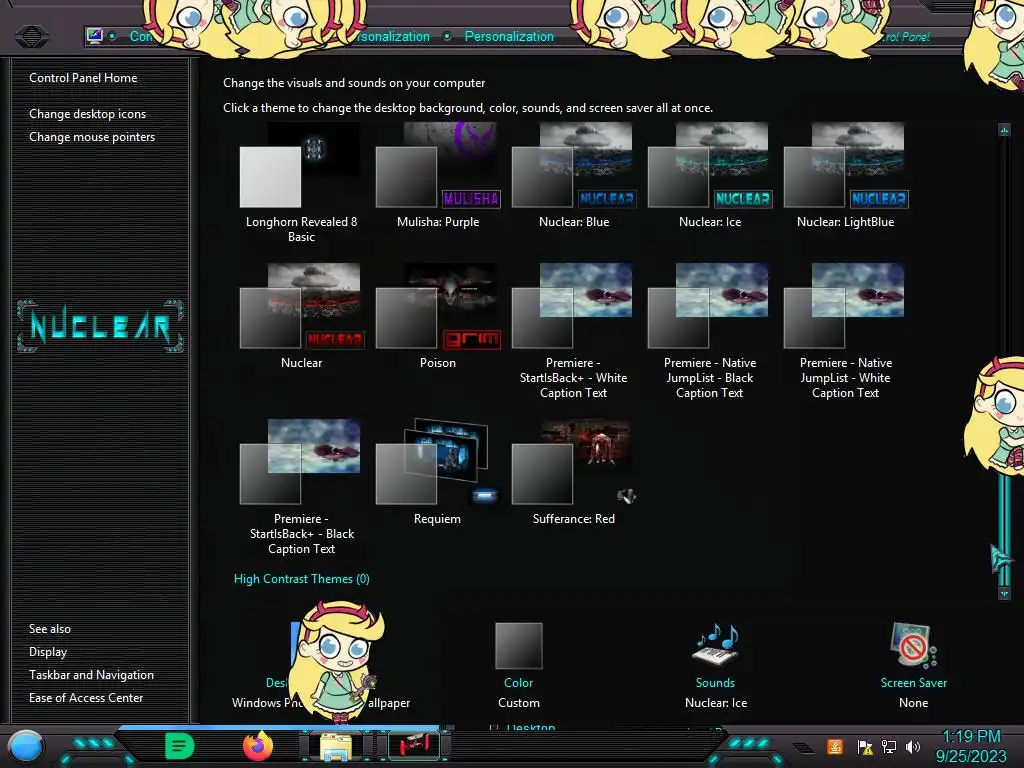Viewport: 1024px width, 768px height.
Task: Apply the Poison theme
Action: (438, 317)
